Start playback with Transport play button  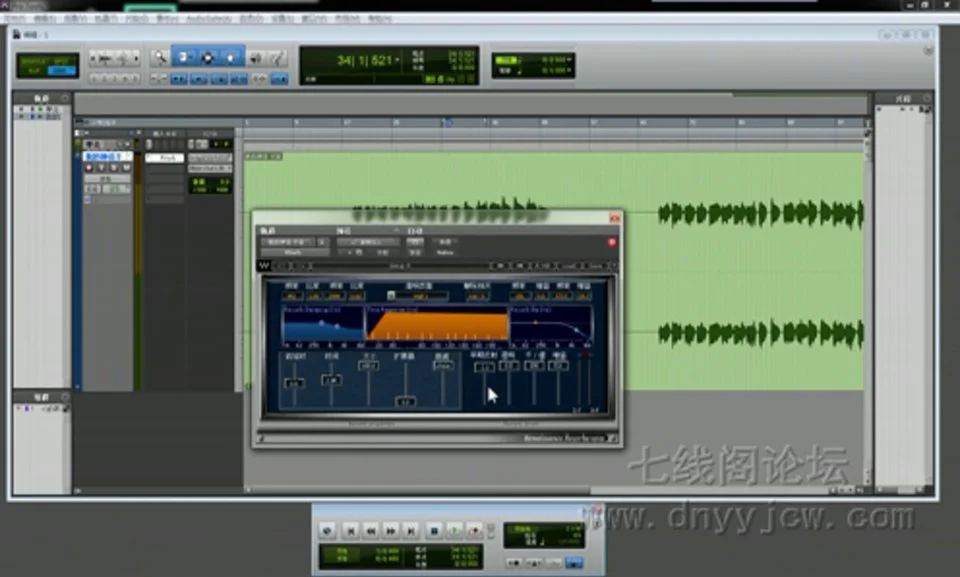point(454,530)
